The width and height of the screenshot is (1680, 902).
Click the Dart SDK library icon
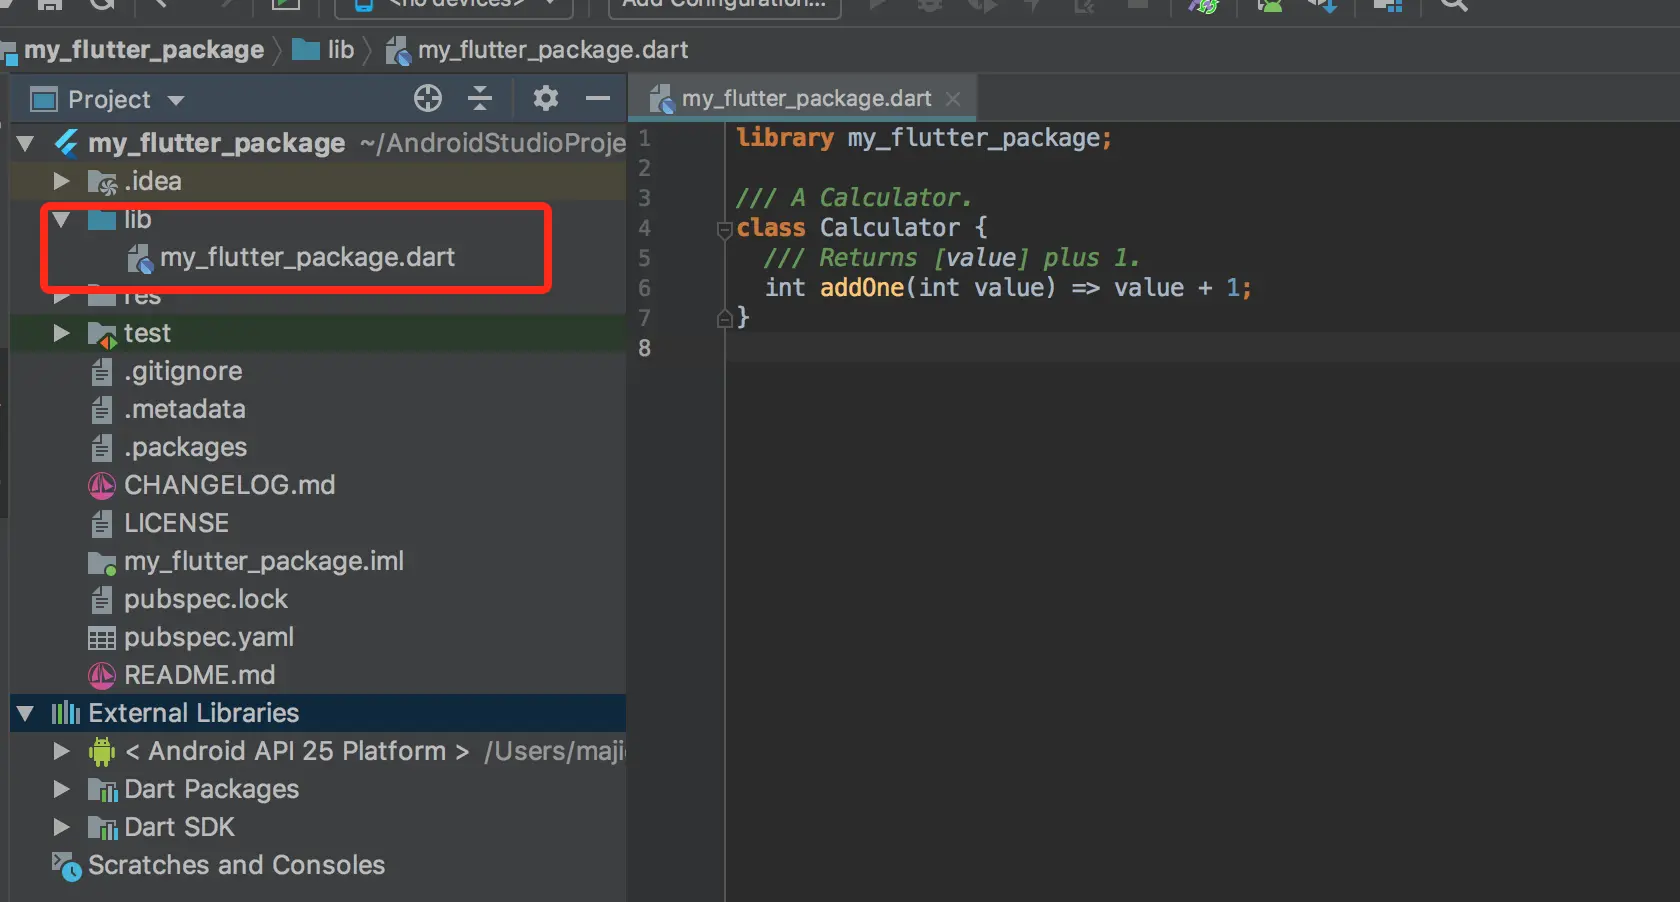click(102, 828)
